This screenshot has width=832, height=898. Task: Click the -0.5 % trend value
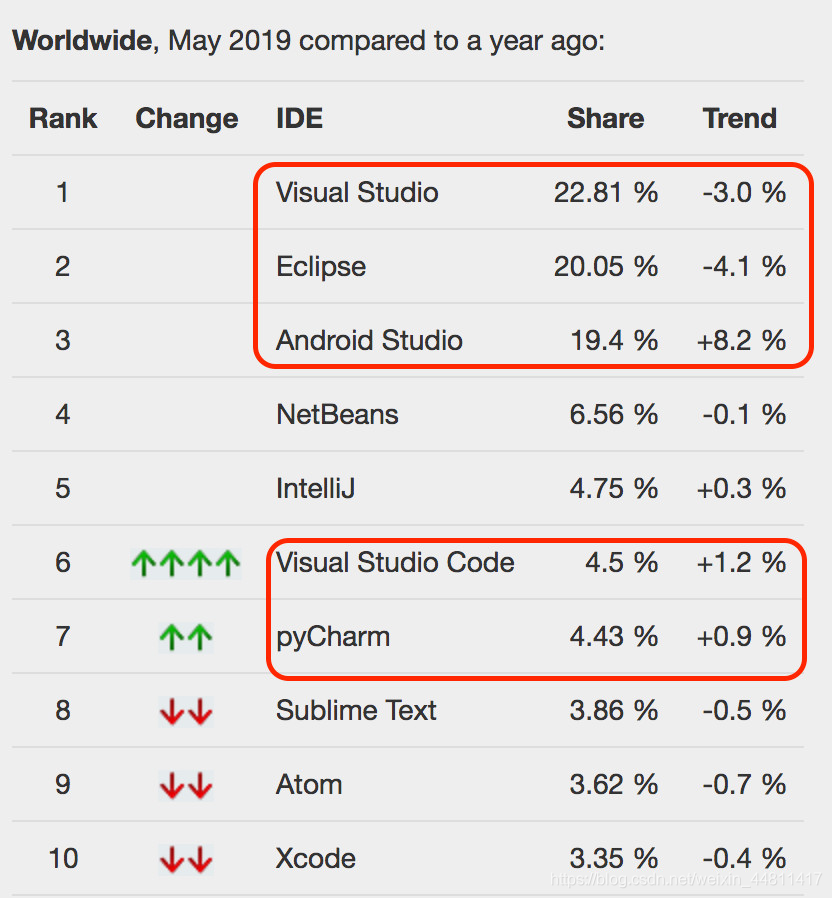tap(744, 710)
